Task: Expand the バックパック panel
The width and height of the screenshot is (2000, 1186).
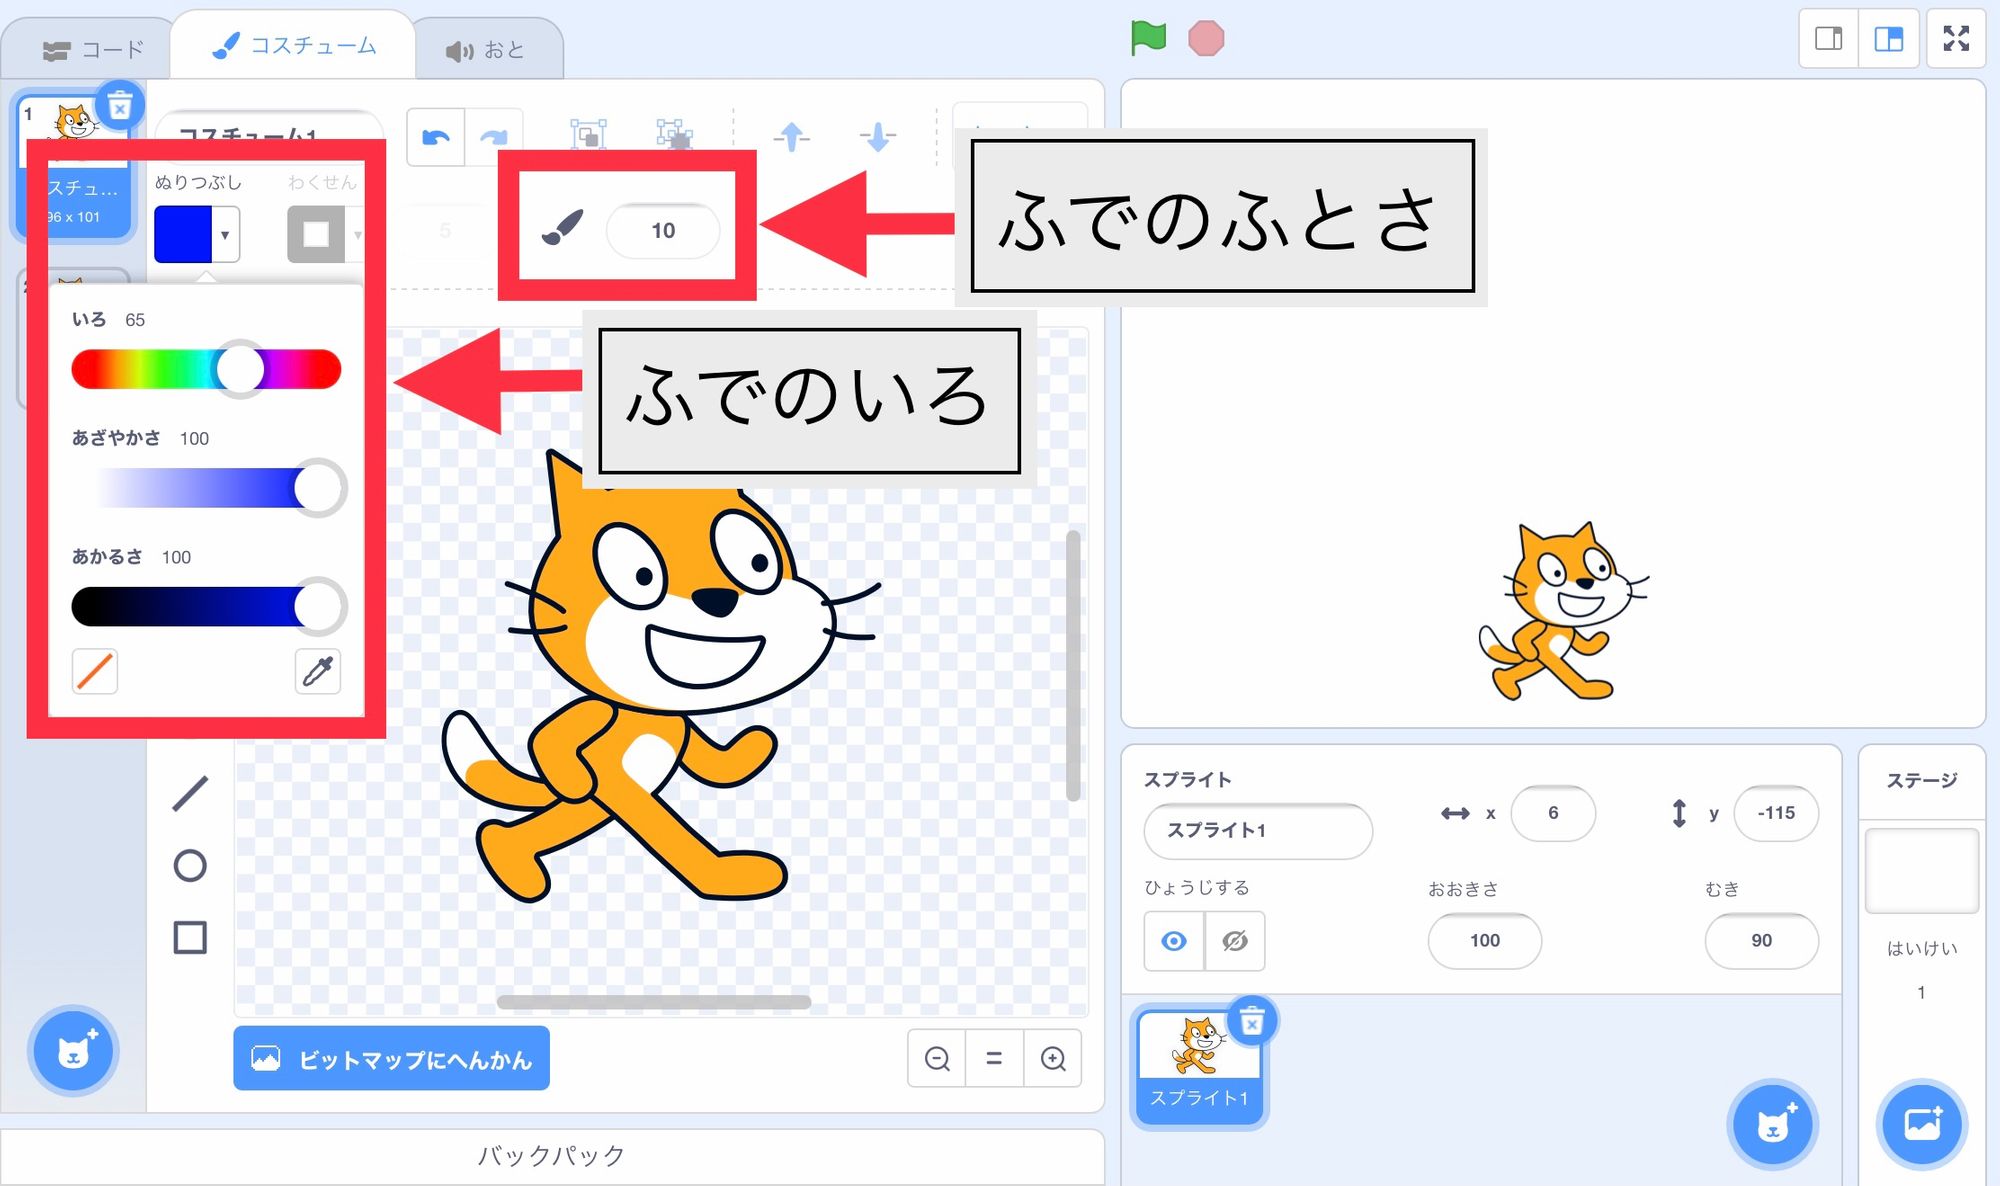Action: (x=552, y=1156)
